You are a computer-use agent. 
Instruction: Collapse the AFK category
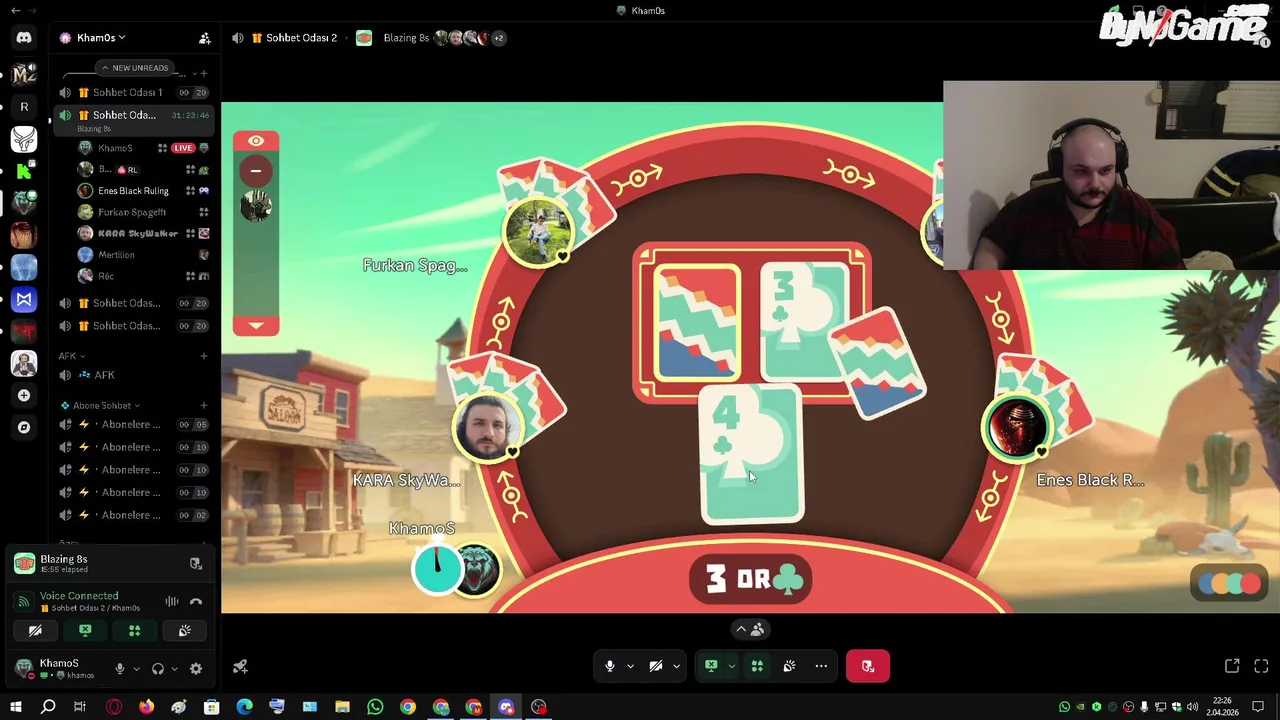point(70,356)
